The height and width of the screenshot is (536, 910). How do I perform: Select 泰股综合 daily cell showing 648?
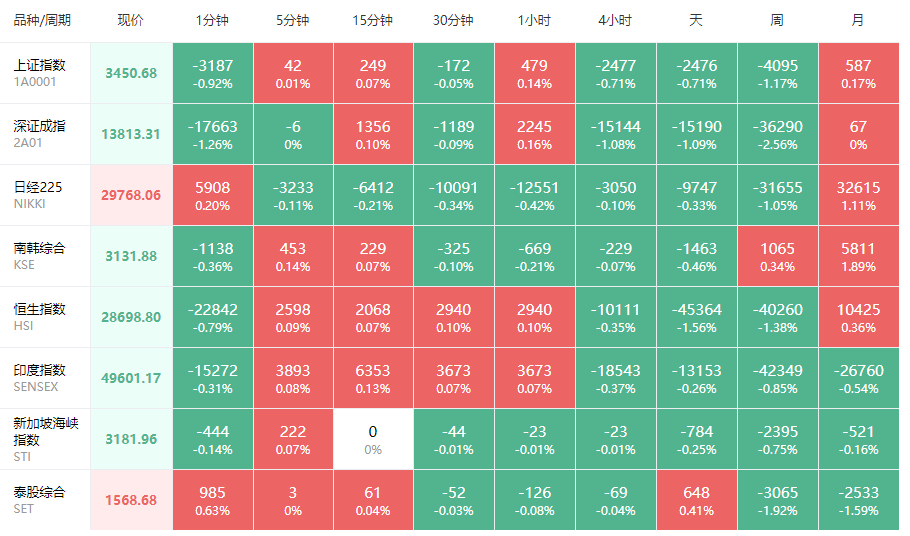click(696, 500)
